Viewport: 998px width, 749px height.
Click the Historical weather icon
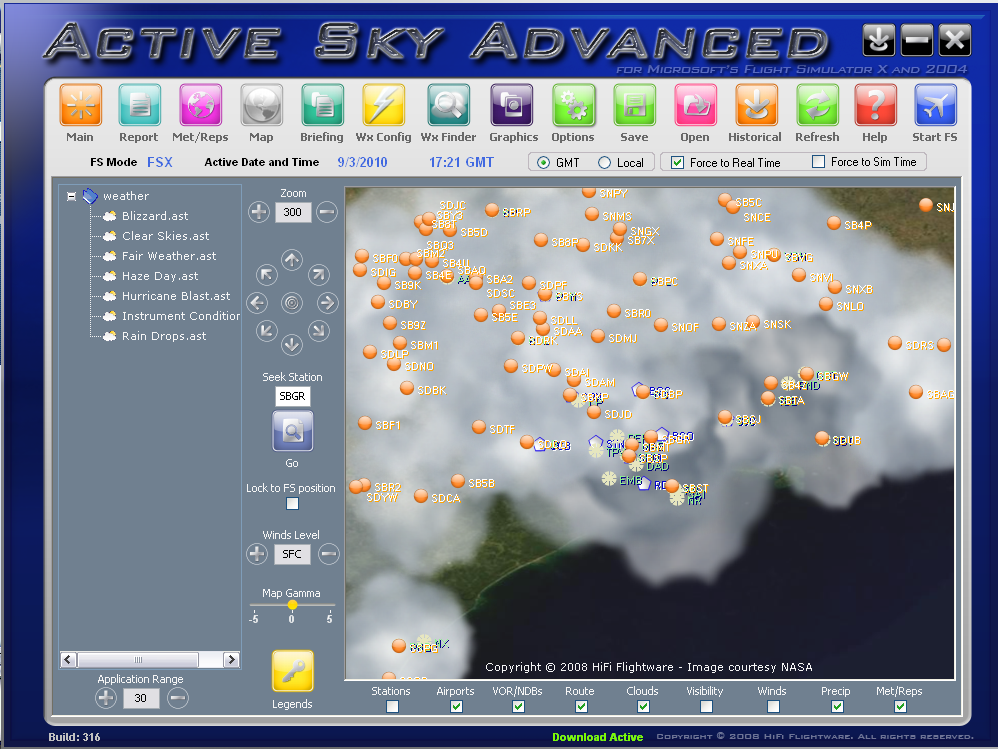(755, 105)
